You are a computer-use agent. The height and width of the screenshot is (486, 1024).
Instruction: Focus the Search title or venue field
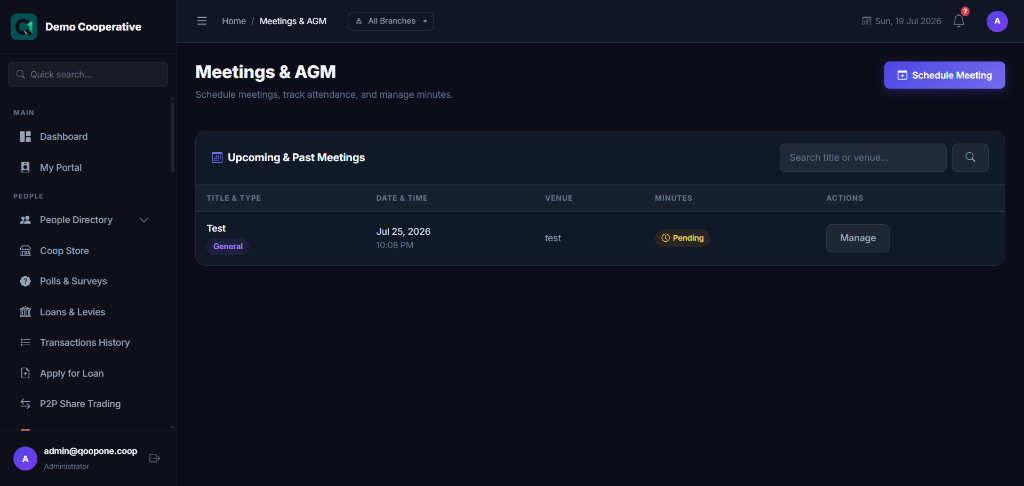863,157
